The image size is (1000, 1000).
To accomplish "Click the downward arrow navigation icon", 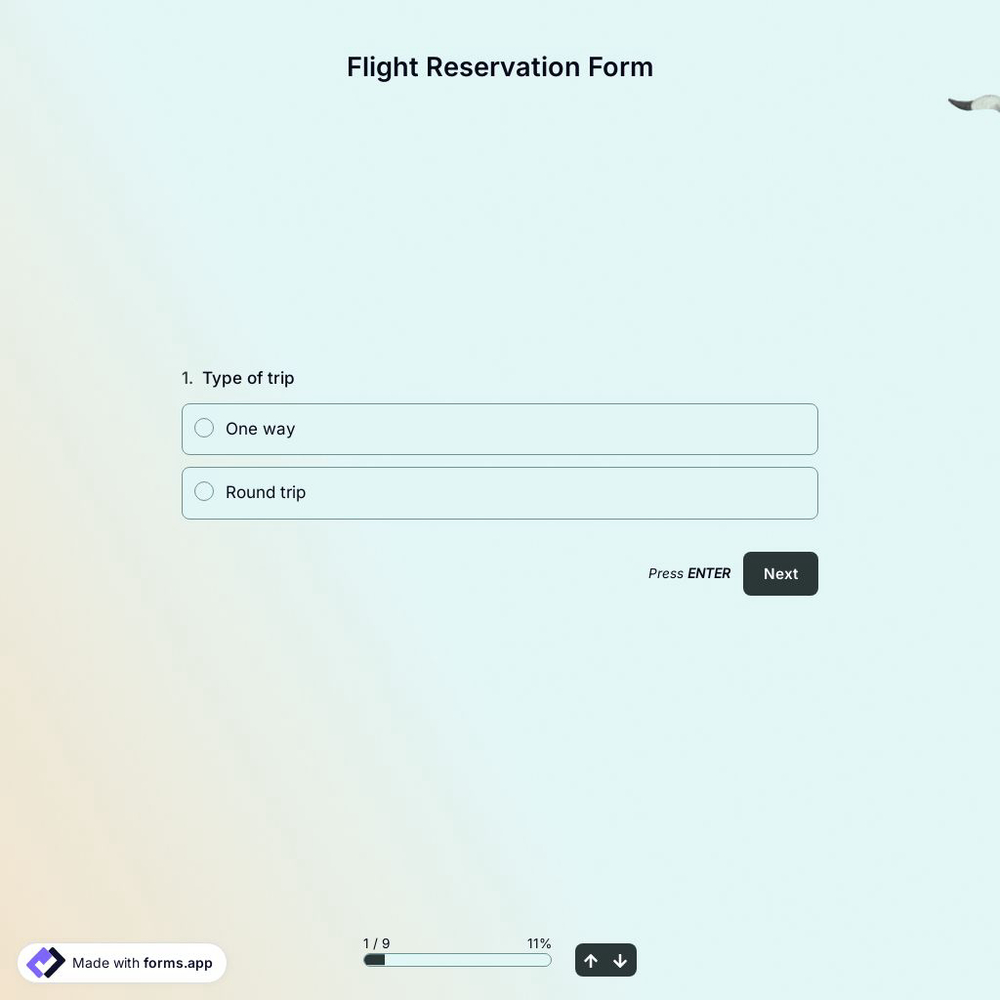I will tap(620, 959).
